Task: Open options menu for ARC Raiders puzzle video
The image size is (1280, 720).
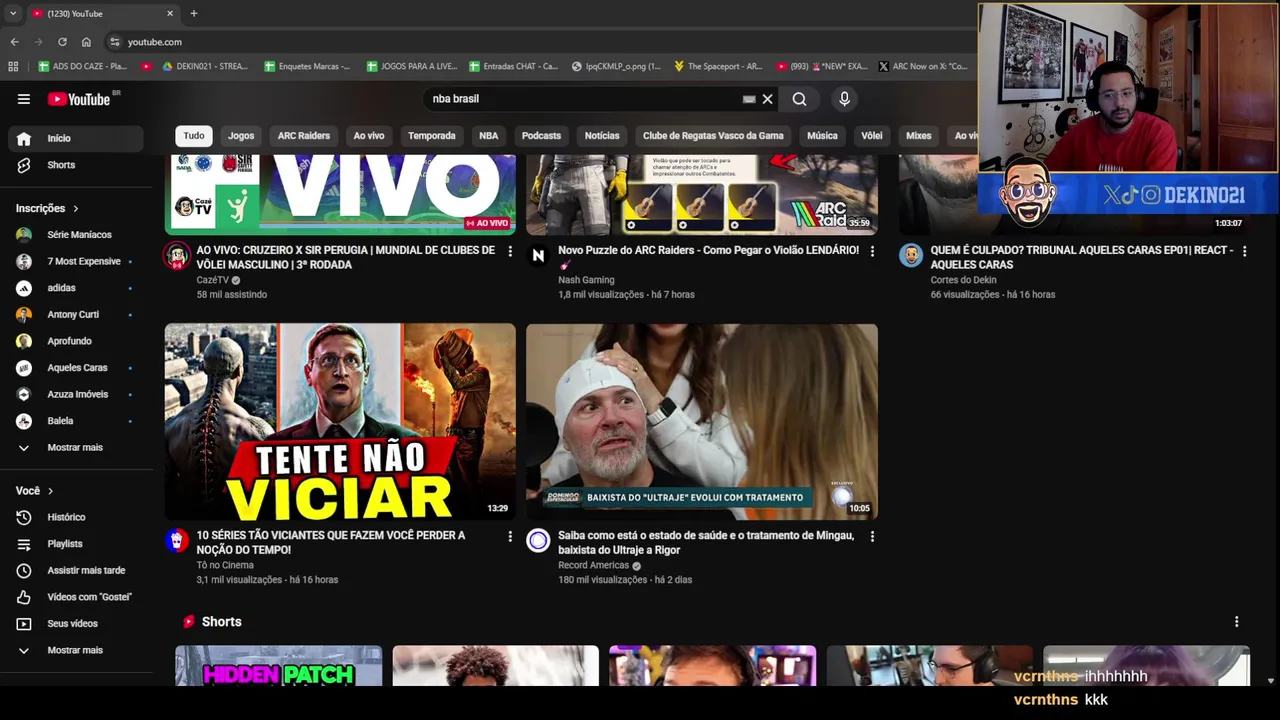Action: coord(872,252)
